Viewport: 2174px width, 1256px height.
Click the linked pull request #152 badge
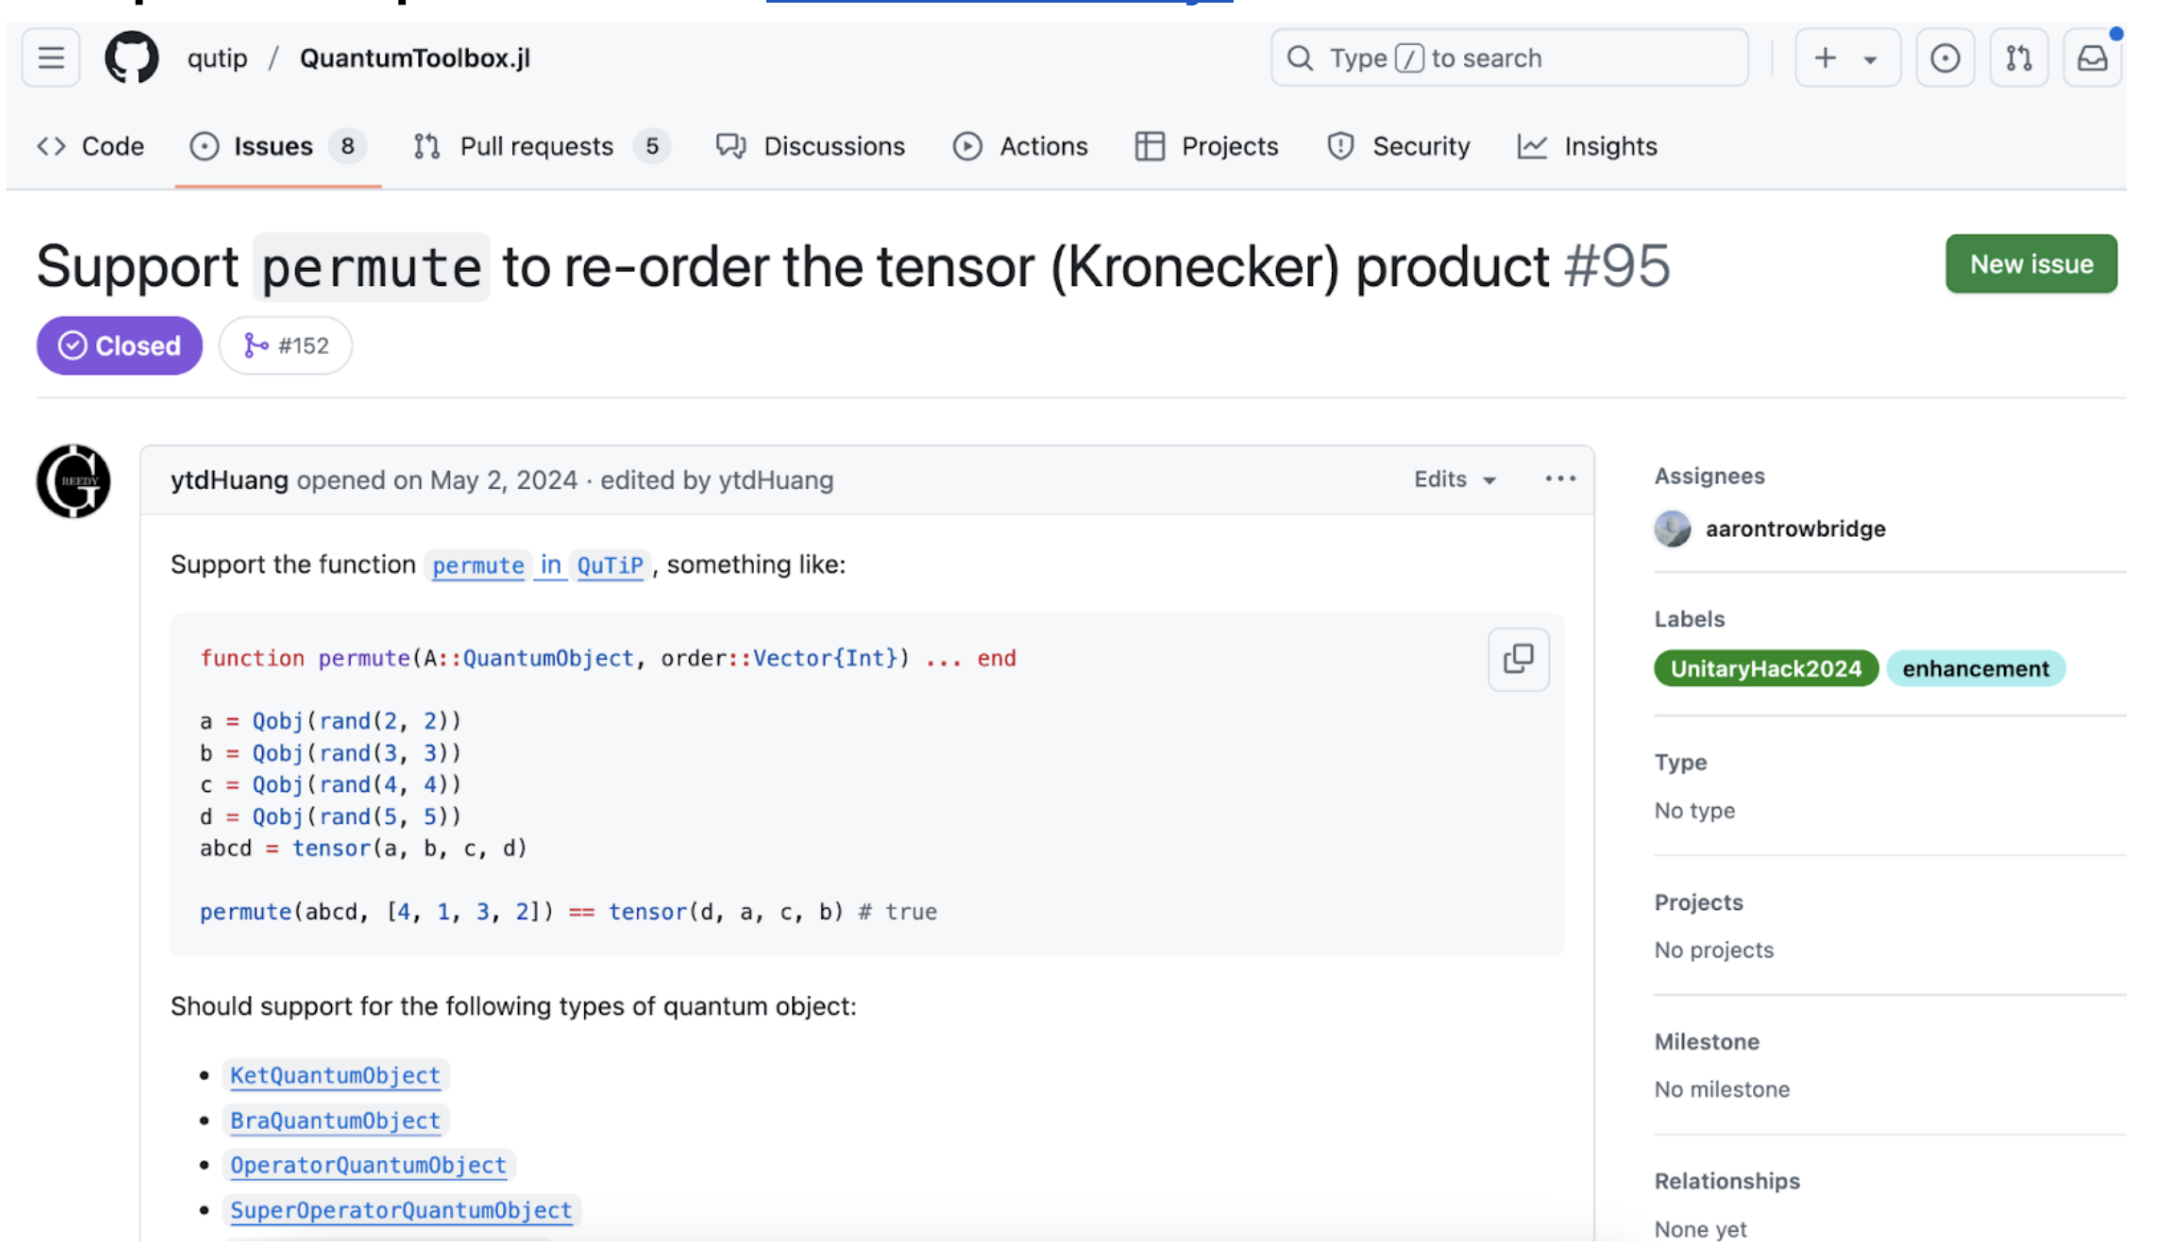pos(285,345)
